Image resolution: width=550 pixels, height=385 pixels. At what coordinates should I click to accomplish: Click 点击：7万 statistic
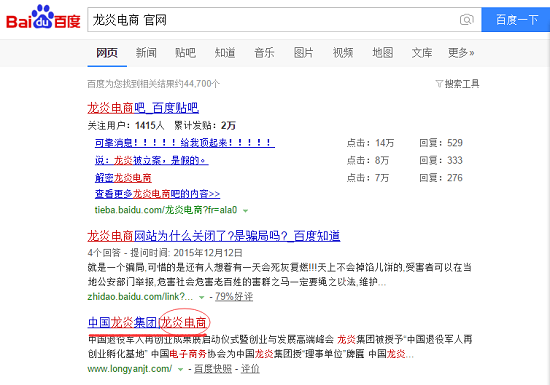pos(368,178)
